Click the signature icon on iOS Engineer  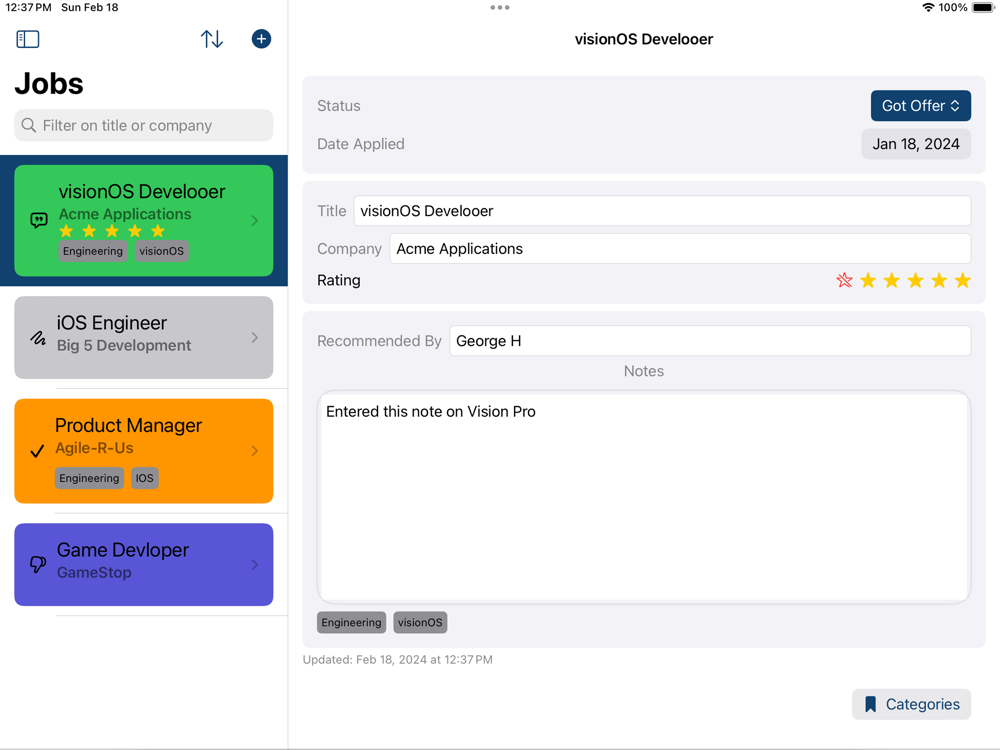38,337
